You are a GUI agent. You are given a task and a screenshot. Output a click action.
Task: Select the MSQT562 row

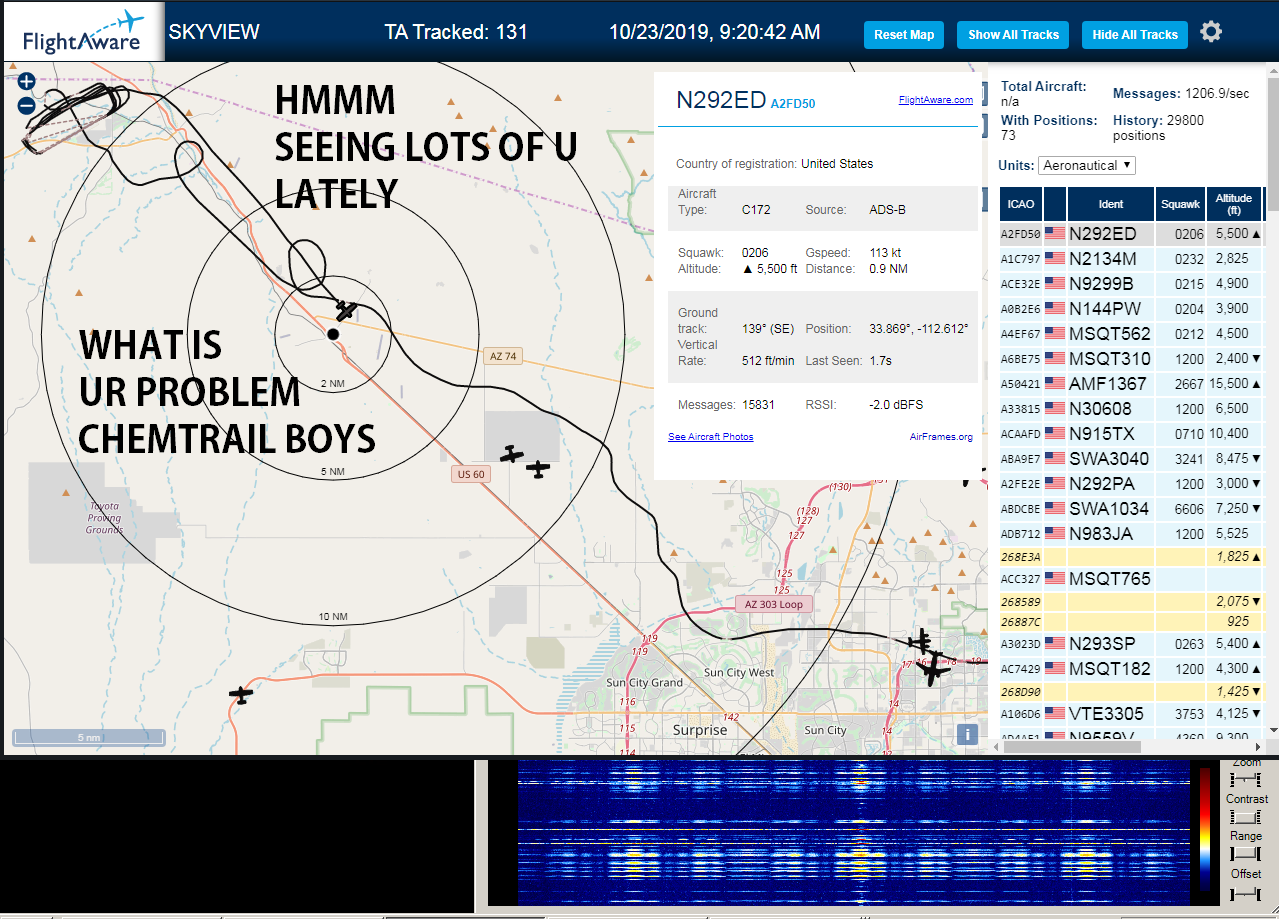pos(1131,334)
